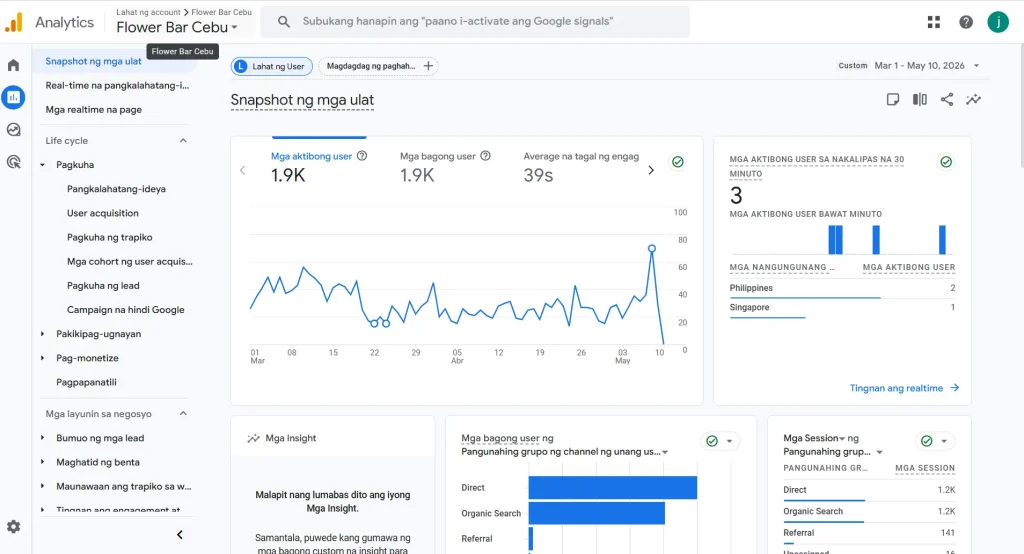Select Average na tagal ng engag metric tab
Screen dimensions: 1024x554
[581, 167]
